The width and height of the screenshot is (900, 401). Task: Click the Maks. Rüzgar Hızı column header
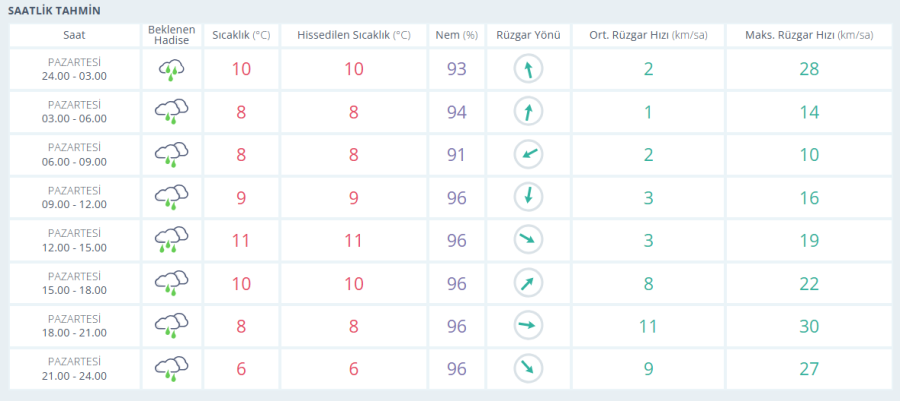tap(808, 35)
